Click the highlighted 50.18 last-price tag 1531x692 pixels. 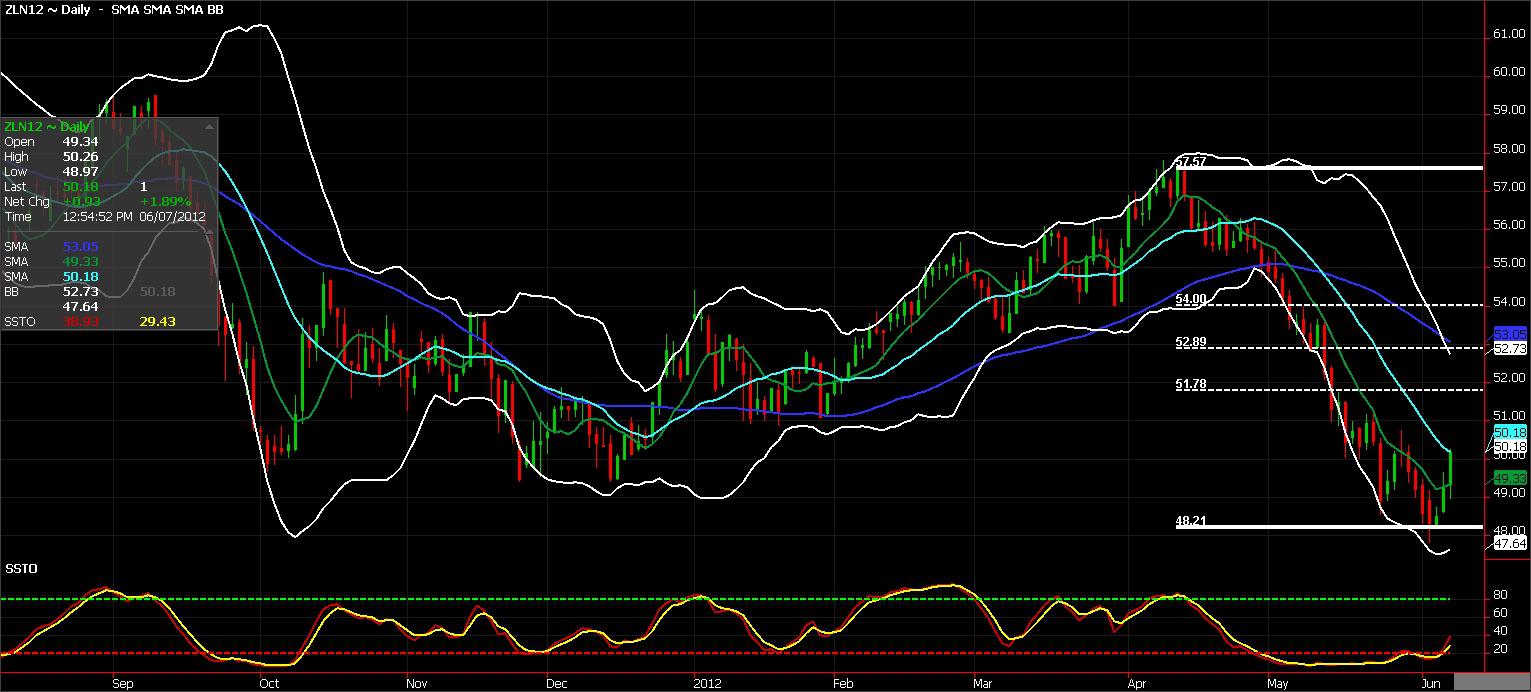coord(1510,432)
